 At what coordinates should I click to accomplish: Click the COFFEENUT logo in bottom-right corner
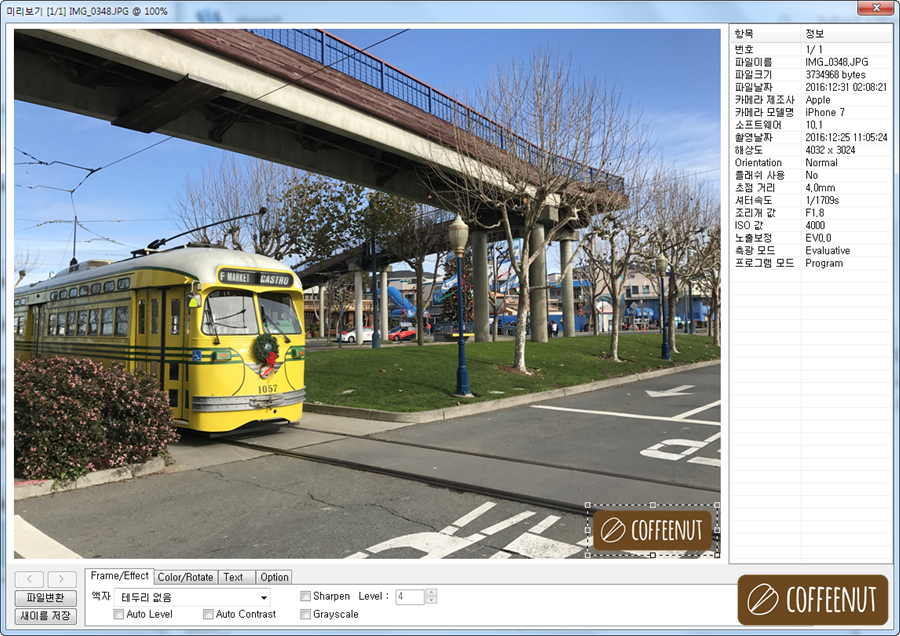[x=813, y=600]
